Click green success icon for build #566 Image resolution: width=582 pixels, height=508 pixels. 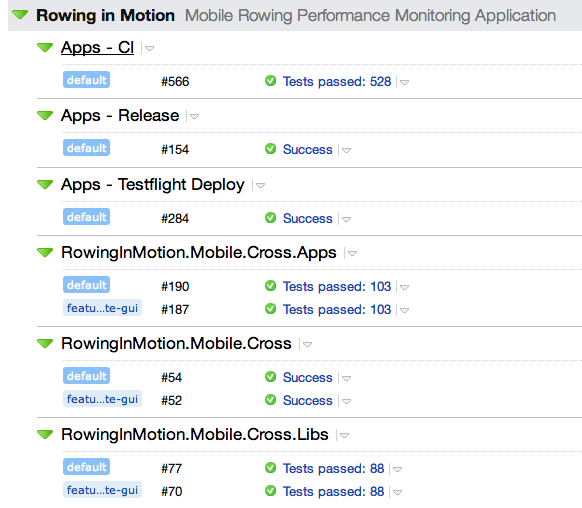click(x=270, y=81)
